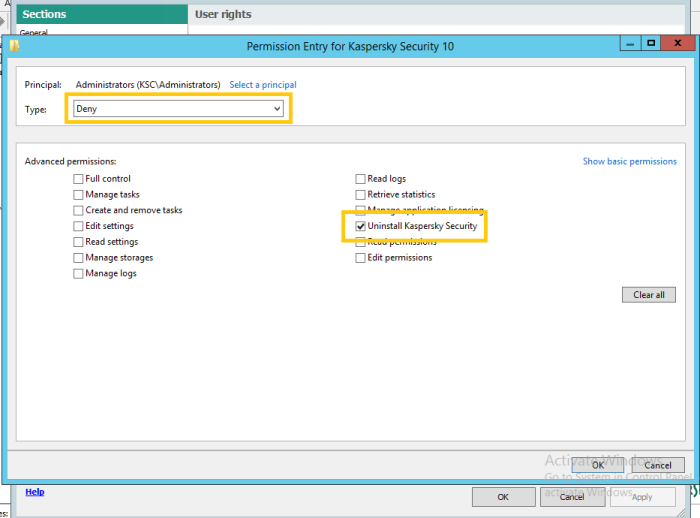This screenshot has width=700, height=518.
Task: Check the Manage tasks permission
Action: pyautogui.click(x=78, y=195)
